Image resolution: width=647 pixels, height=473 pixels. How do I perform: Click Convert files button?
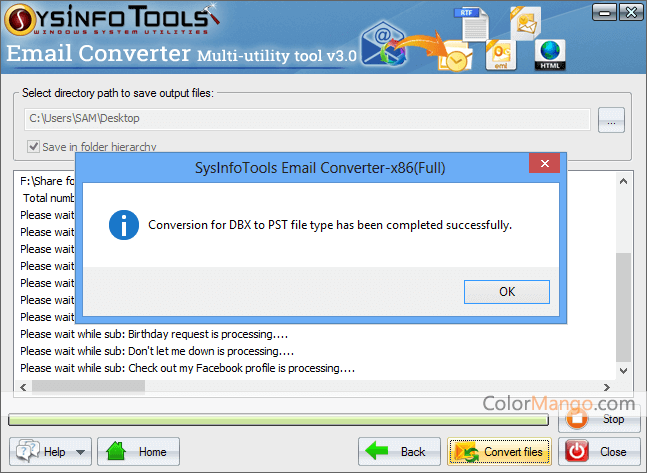tap(499, 452)
